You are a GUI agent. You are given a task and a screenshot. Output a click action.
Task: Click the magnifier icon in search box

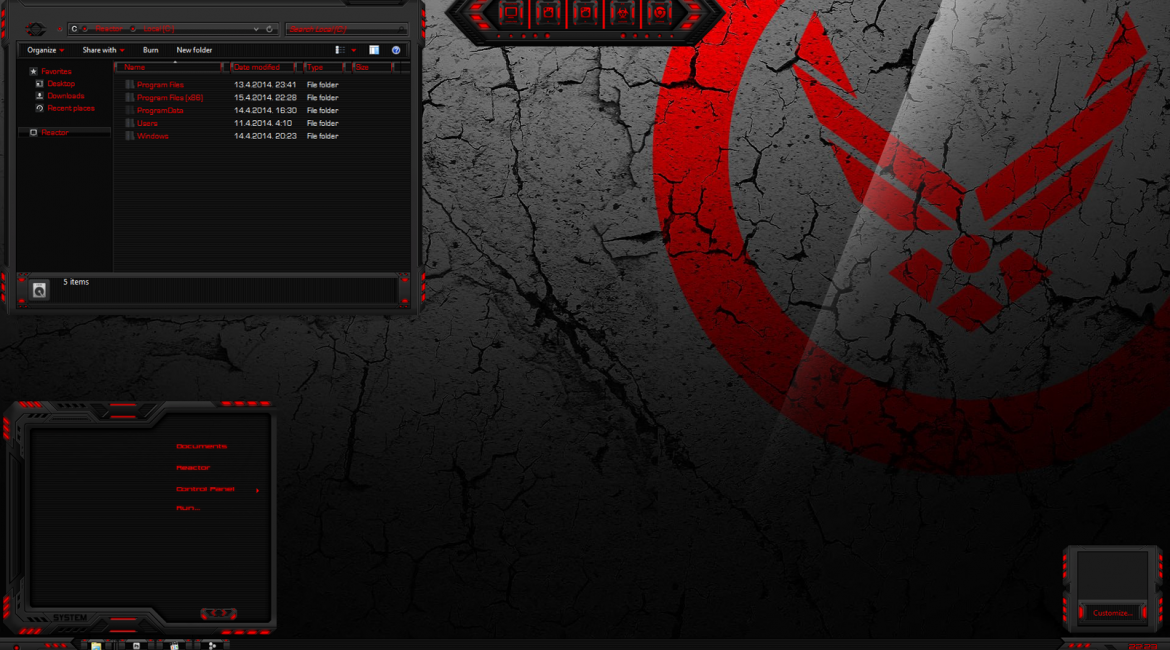pyautogui.click(x=401, y=29)
